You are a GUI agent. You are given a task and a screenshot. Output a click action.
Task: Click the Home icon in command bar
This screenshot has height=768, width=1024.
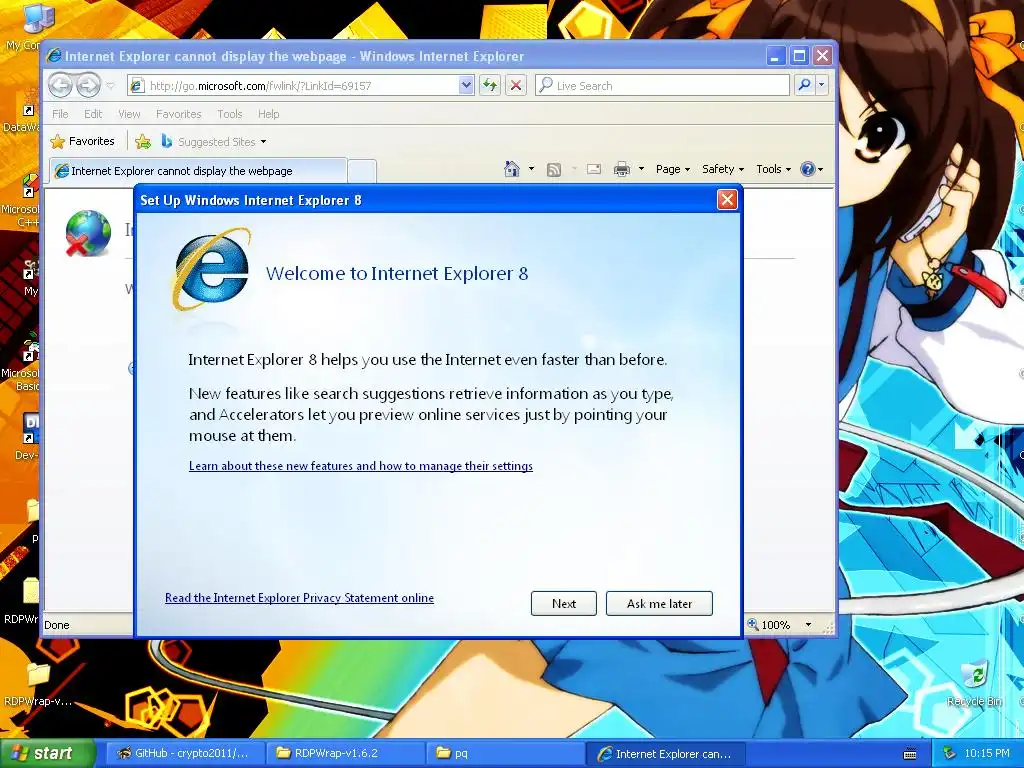[x=512, y=169]
